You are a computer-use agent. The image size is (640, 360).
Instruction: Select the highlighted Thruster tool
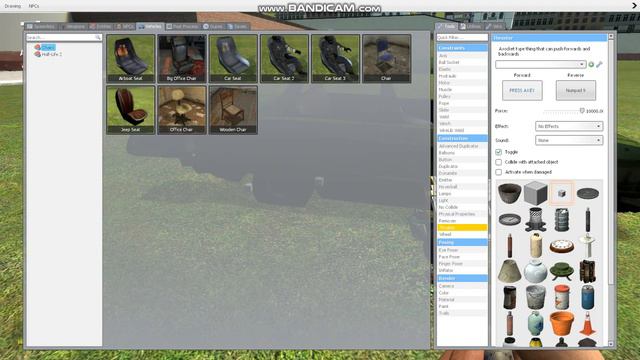coord(462,227)
